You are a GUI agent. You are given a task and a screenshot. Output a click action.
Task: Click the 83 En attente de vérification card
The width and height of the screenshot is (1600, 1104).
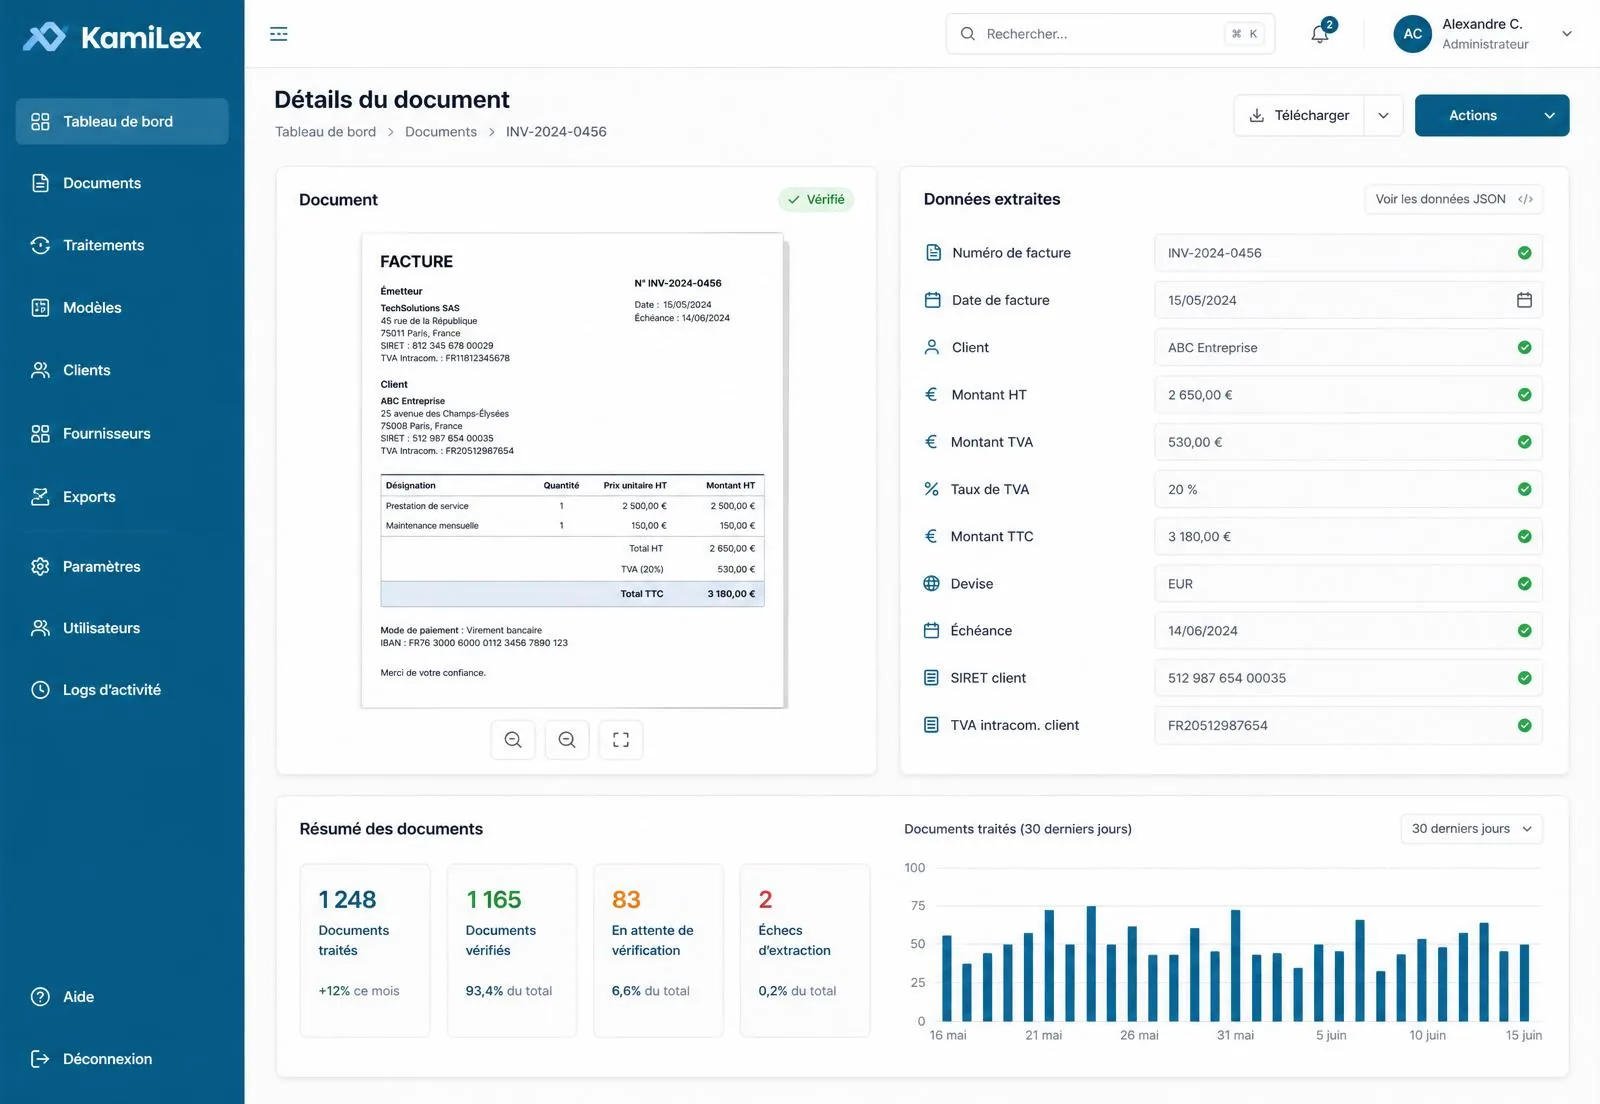click(658, 950)
